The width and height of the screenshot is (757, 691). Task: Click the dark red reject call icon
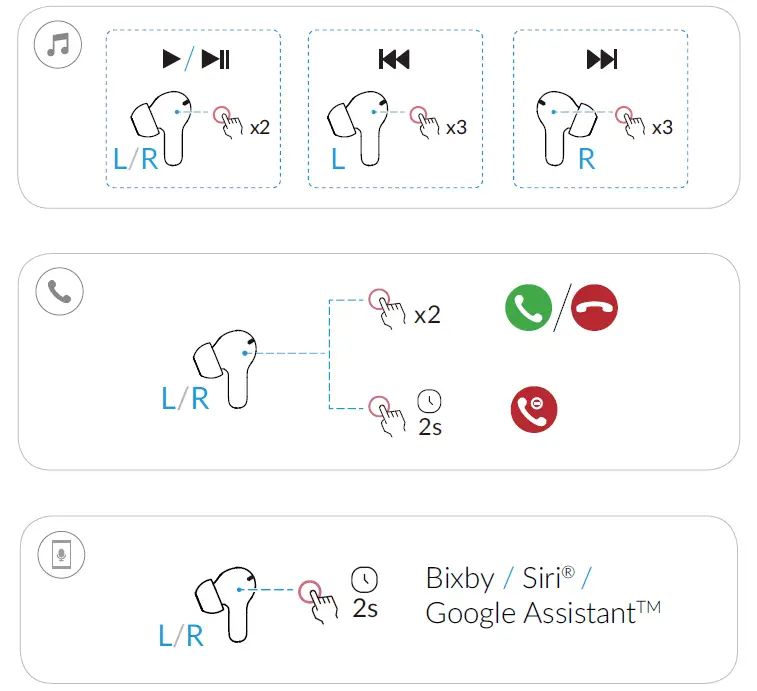point(534,409)
